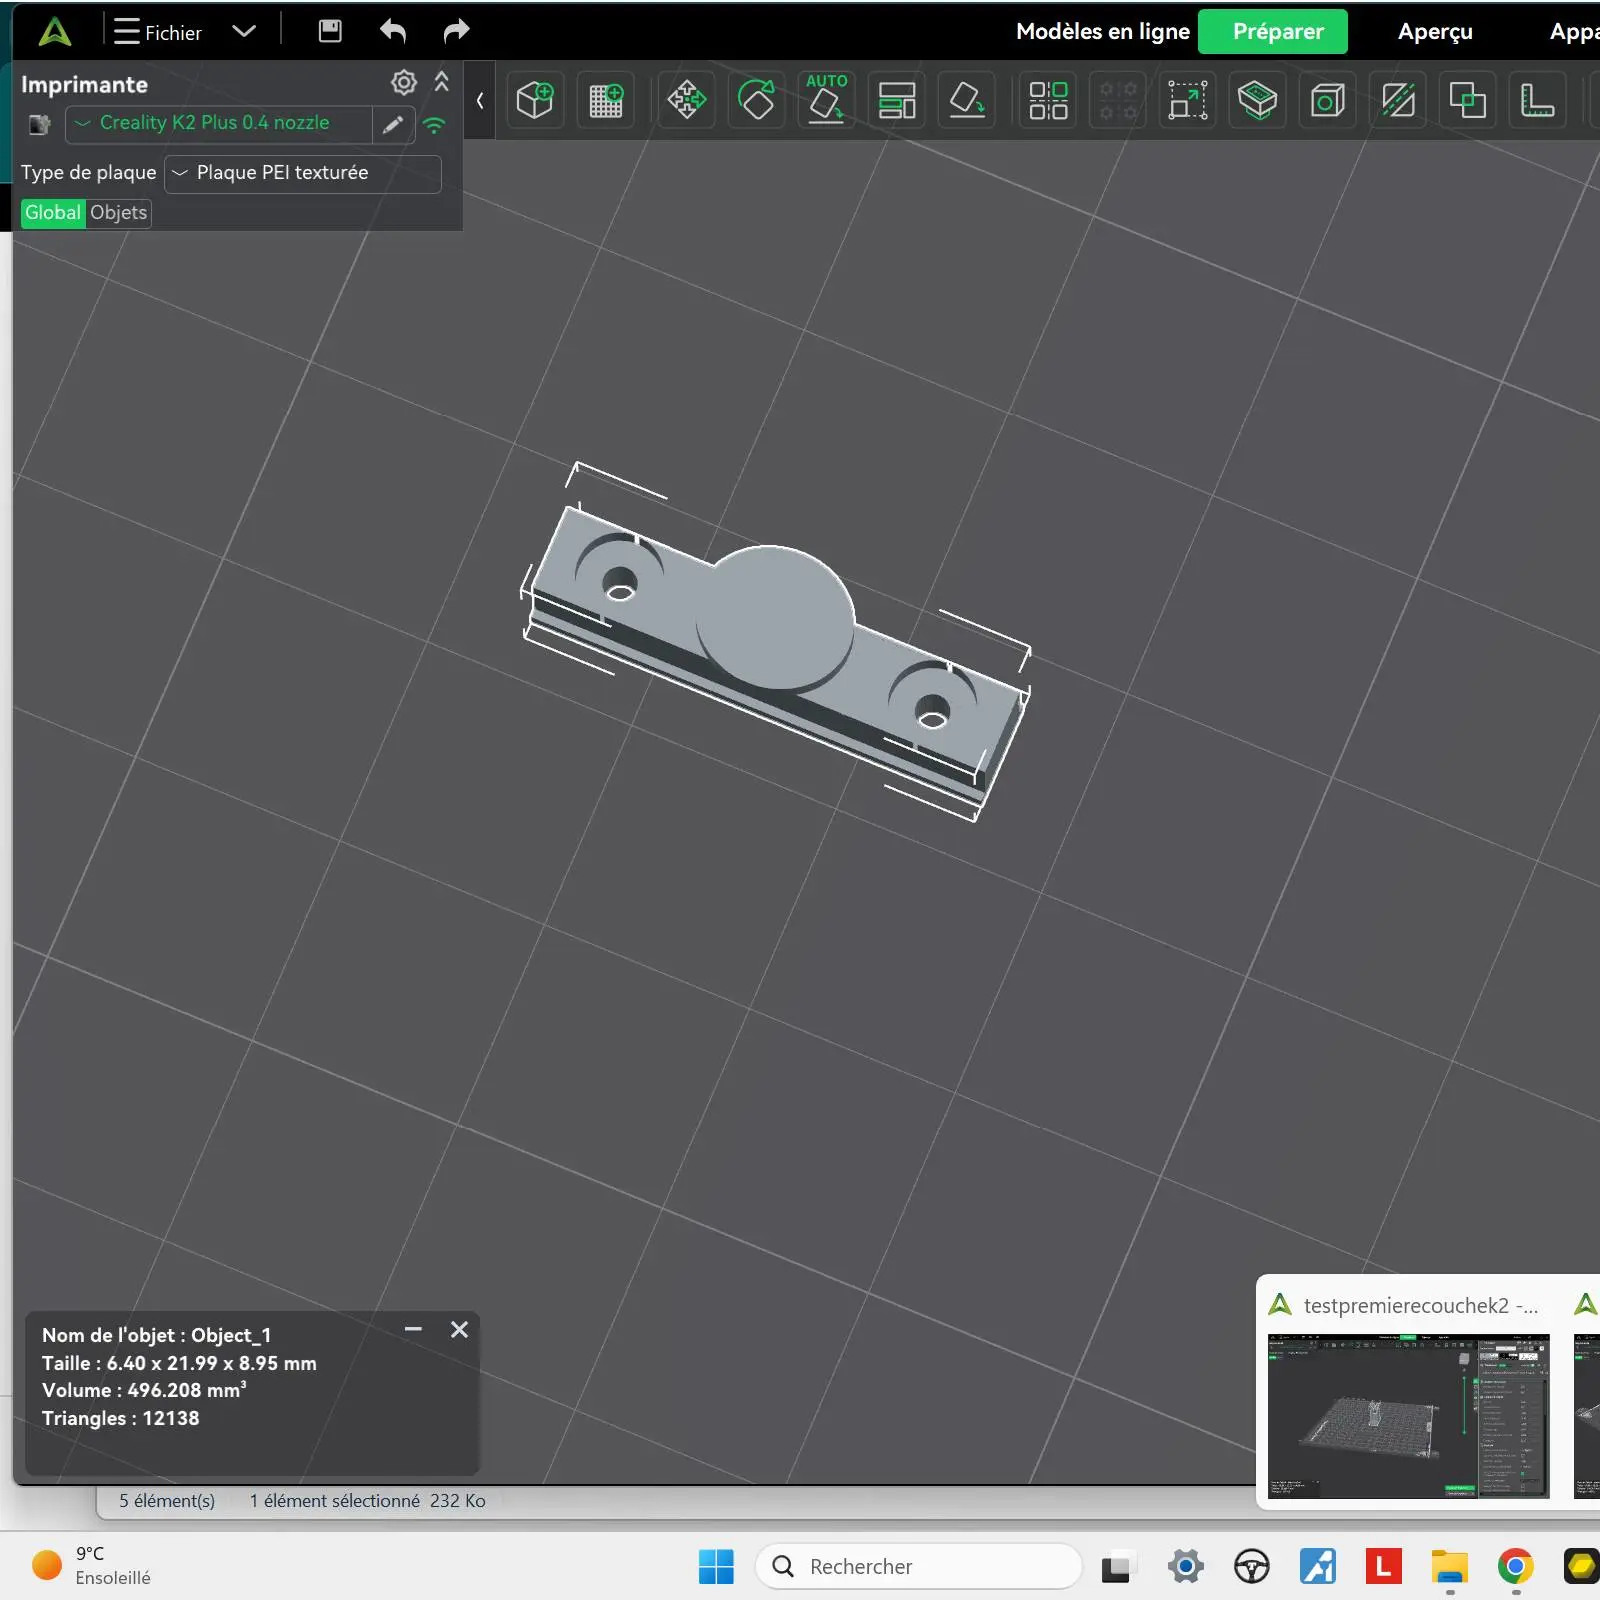The width and height of the screenshot is (1600, 1600).
Task: Select the Lay on face tool
Action: (x=967, y=100)
